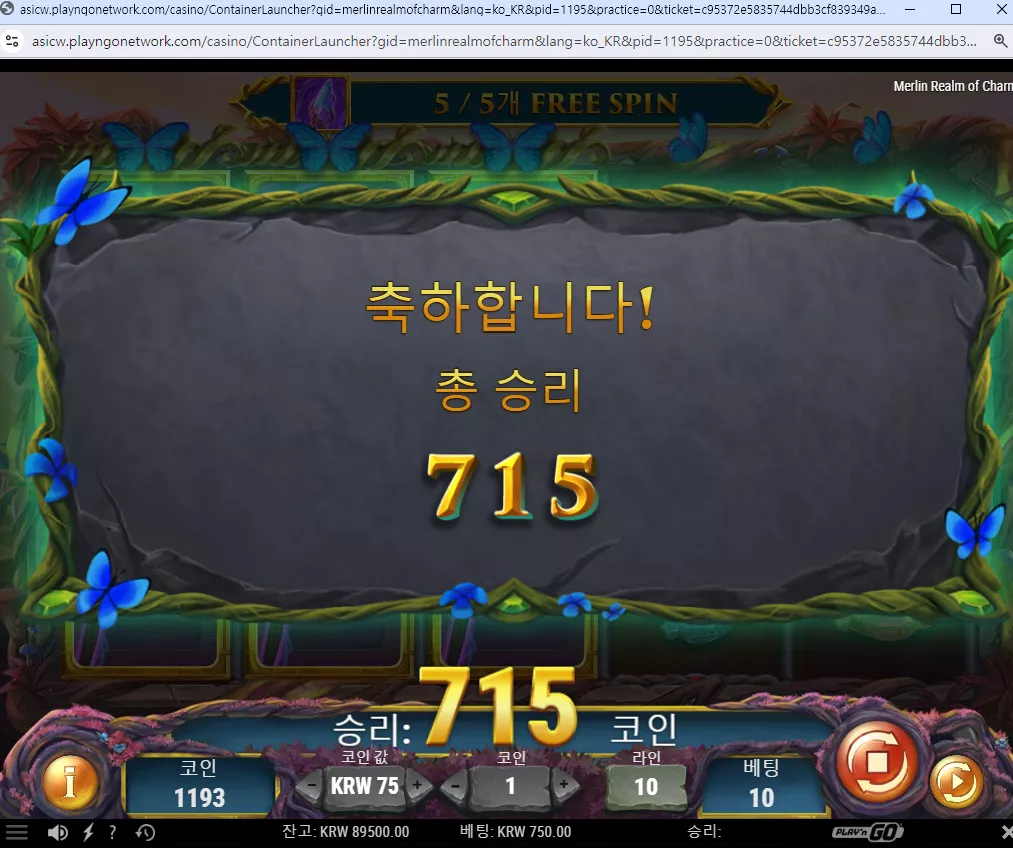This screenshot has height=848, width=1013.
Task: Click the lines value 10
Action: click(x=646, y=787)
